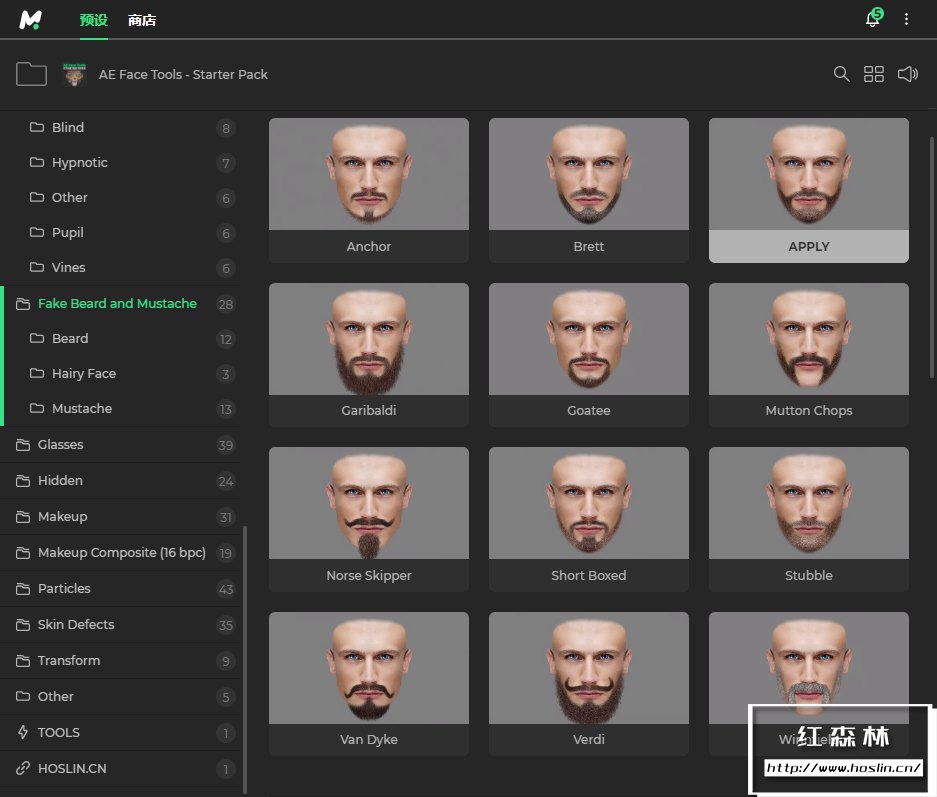Toggle the preview sound speaker icon
The height and width of the screenshot is (797, 937).
(x=907, y=74)
